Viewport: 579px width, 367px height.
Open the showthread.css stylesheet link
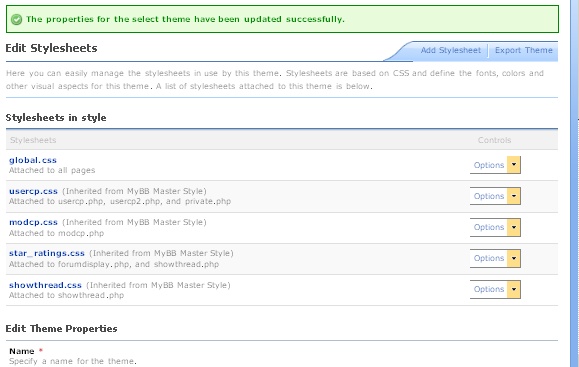[45, 285]
